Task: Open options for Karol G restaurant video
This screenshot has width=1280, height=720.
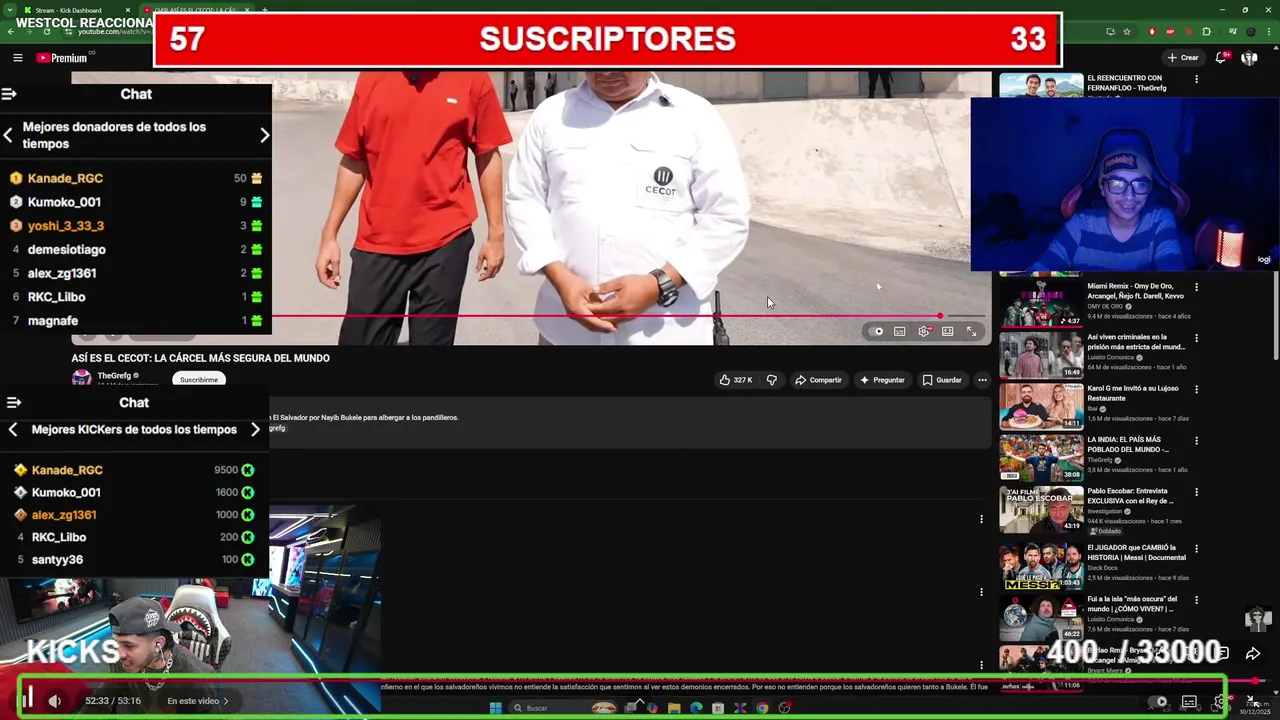Action: point(1196,389)
